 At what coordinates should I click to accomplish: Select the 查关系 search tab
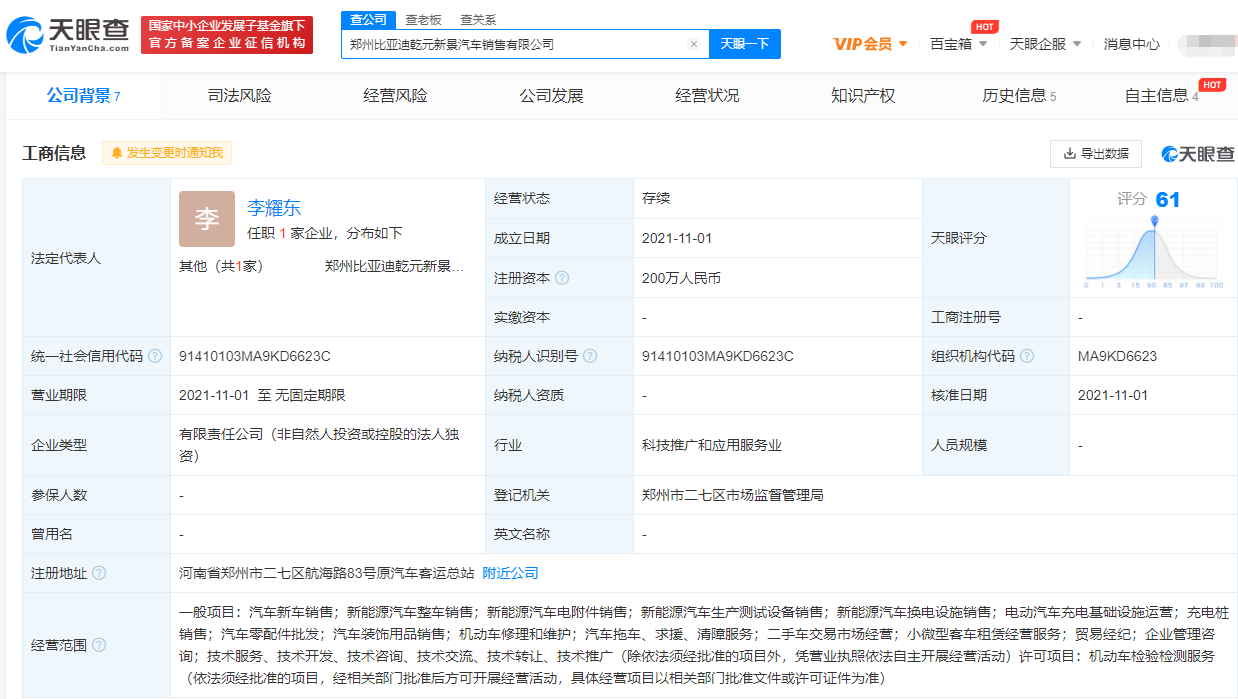478,19
